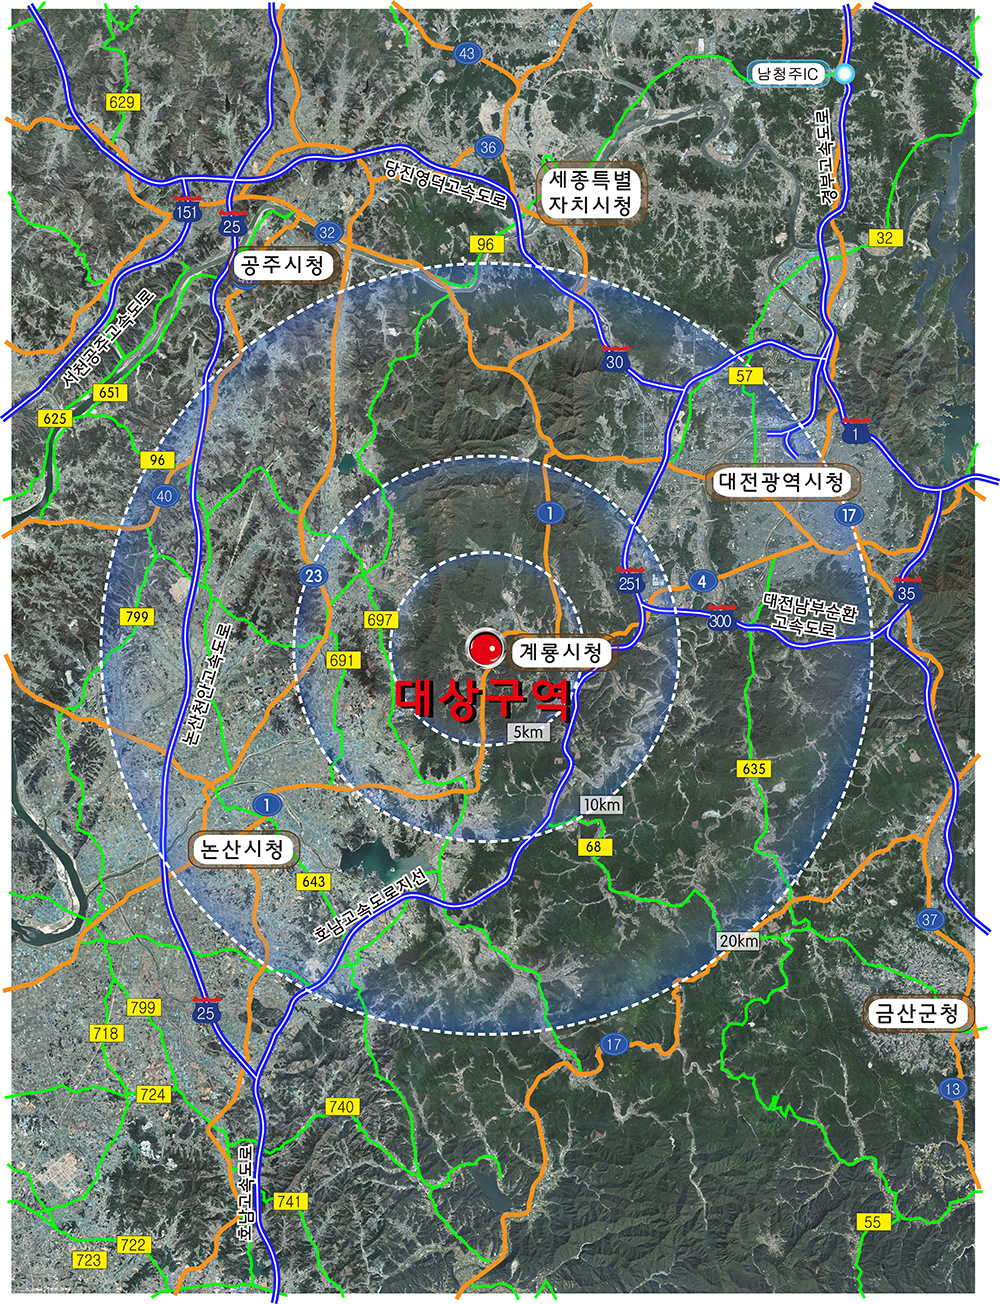Image resolution: width=1000 pixels, height=1304 pixels.
Task: Click the expressway 300 shield icon
Action: click(x=720, y=619)
